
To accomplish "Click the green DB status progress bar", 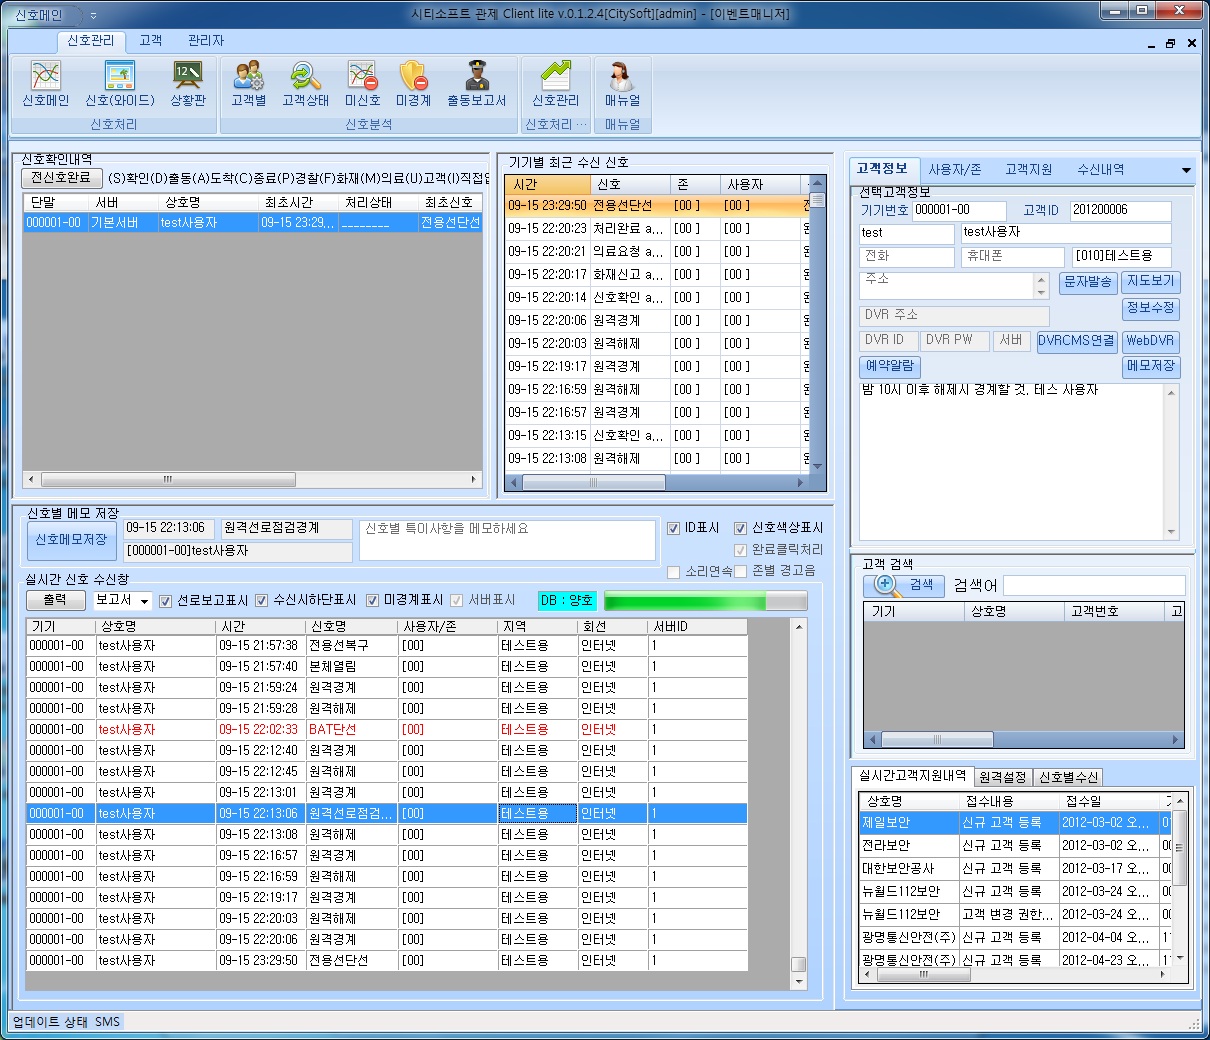I will click(x=705, y=600).
